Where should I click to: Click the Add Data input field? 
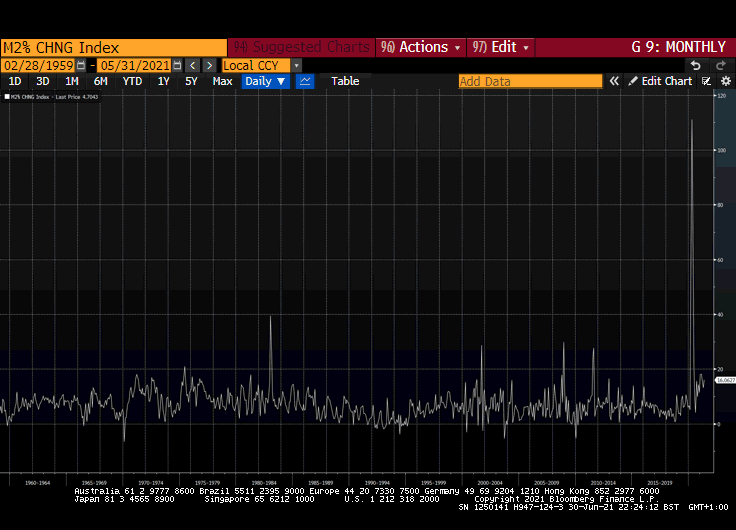tap(530, 81)
